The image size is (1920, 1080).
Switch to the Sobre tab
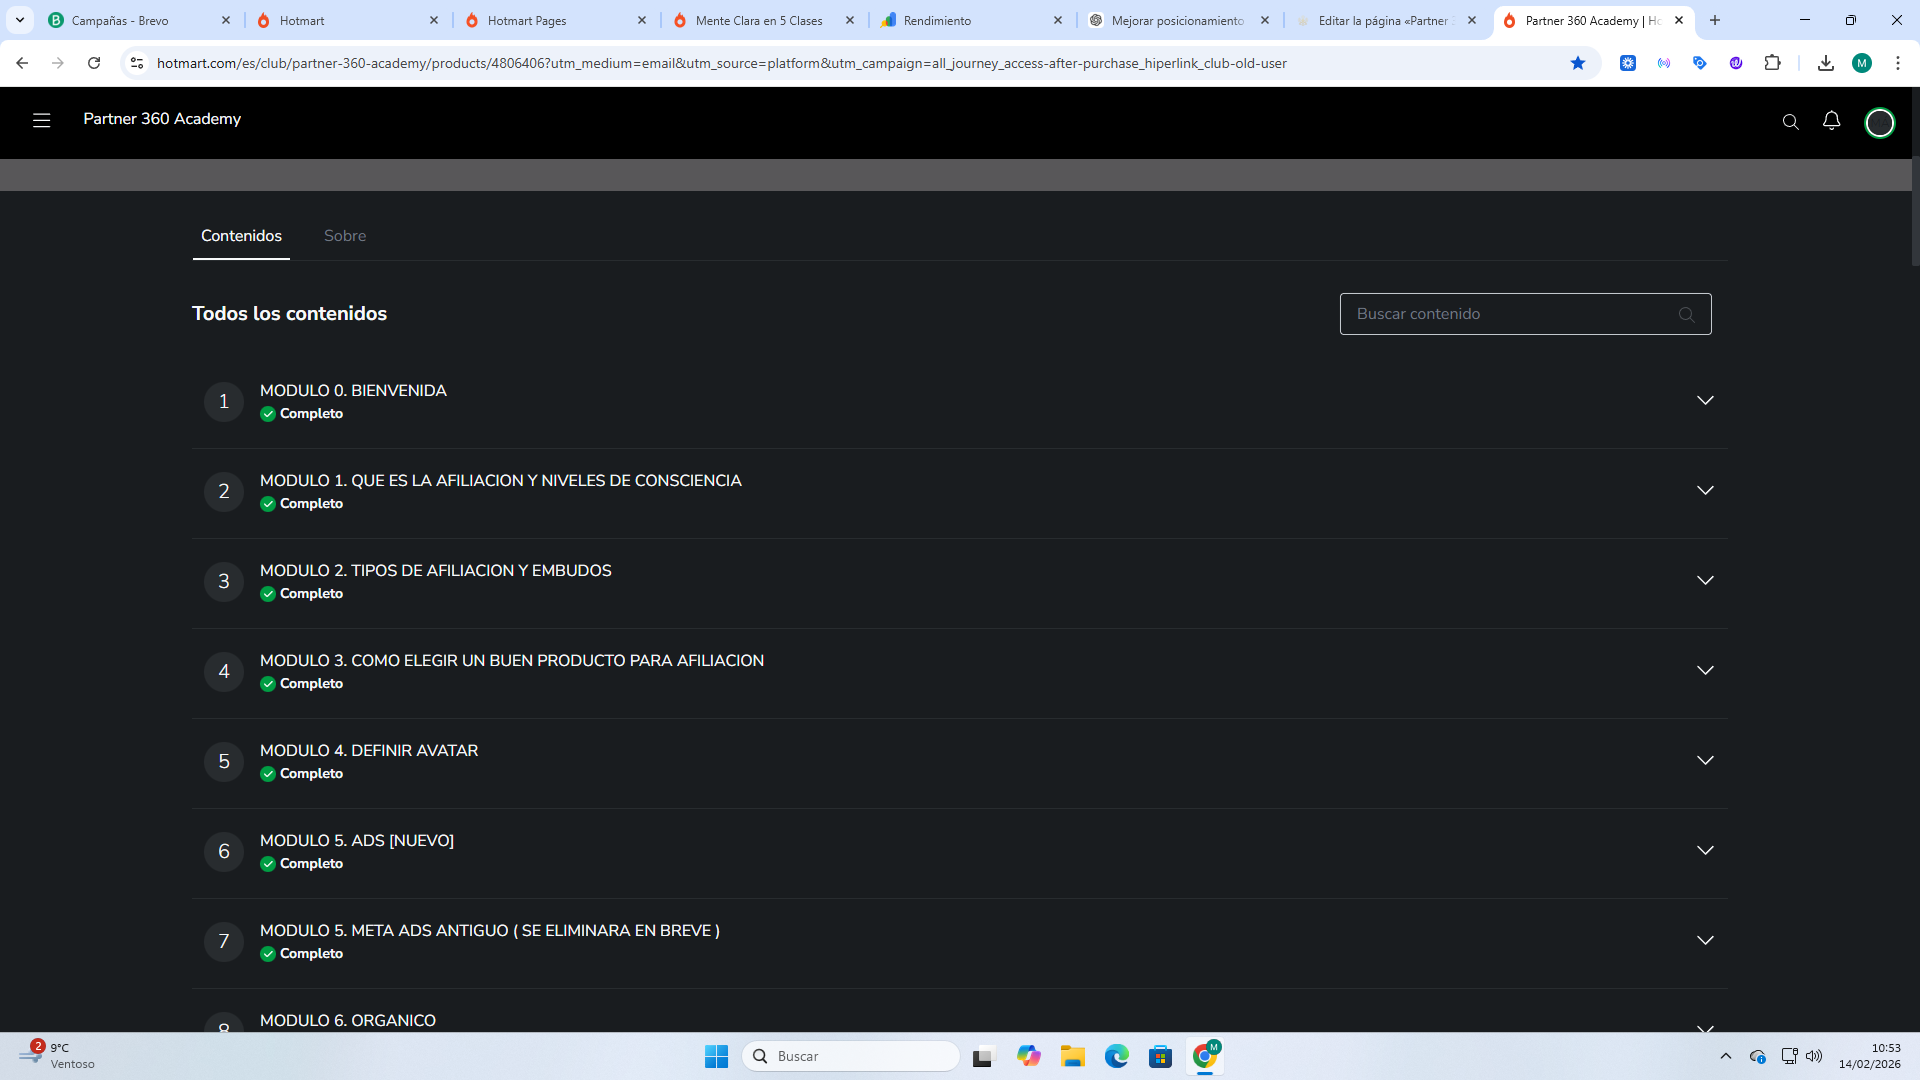(x=344, y=236)
